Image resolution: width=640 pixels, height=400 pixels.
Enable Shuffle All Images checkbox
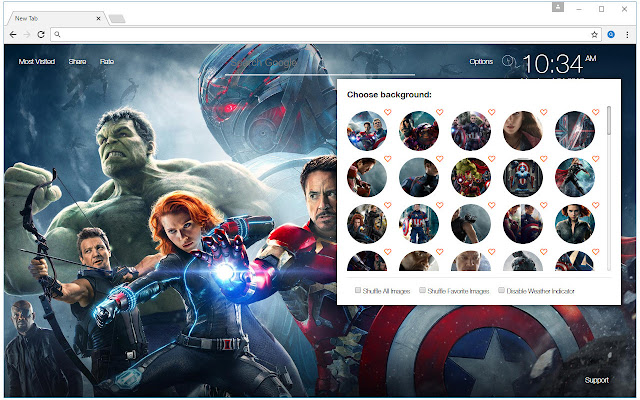pos(358,290)
